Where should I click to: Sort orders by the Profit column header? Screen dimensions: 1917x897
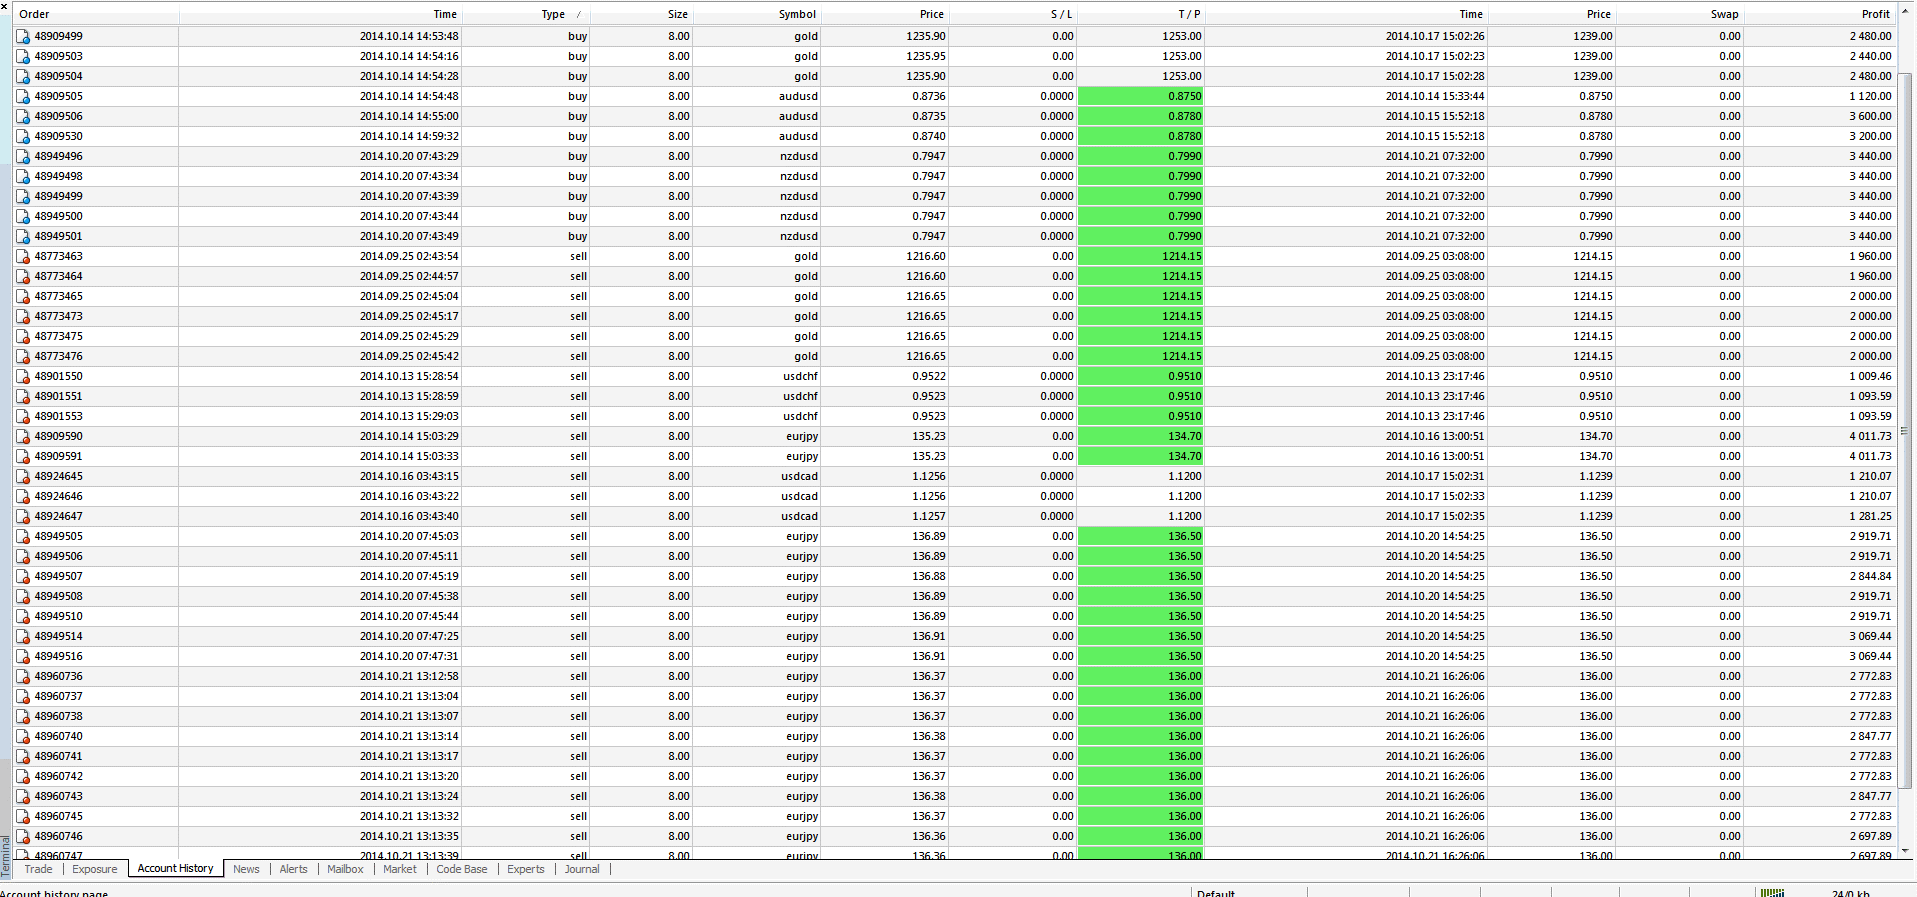(1875, 14)
